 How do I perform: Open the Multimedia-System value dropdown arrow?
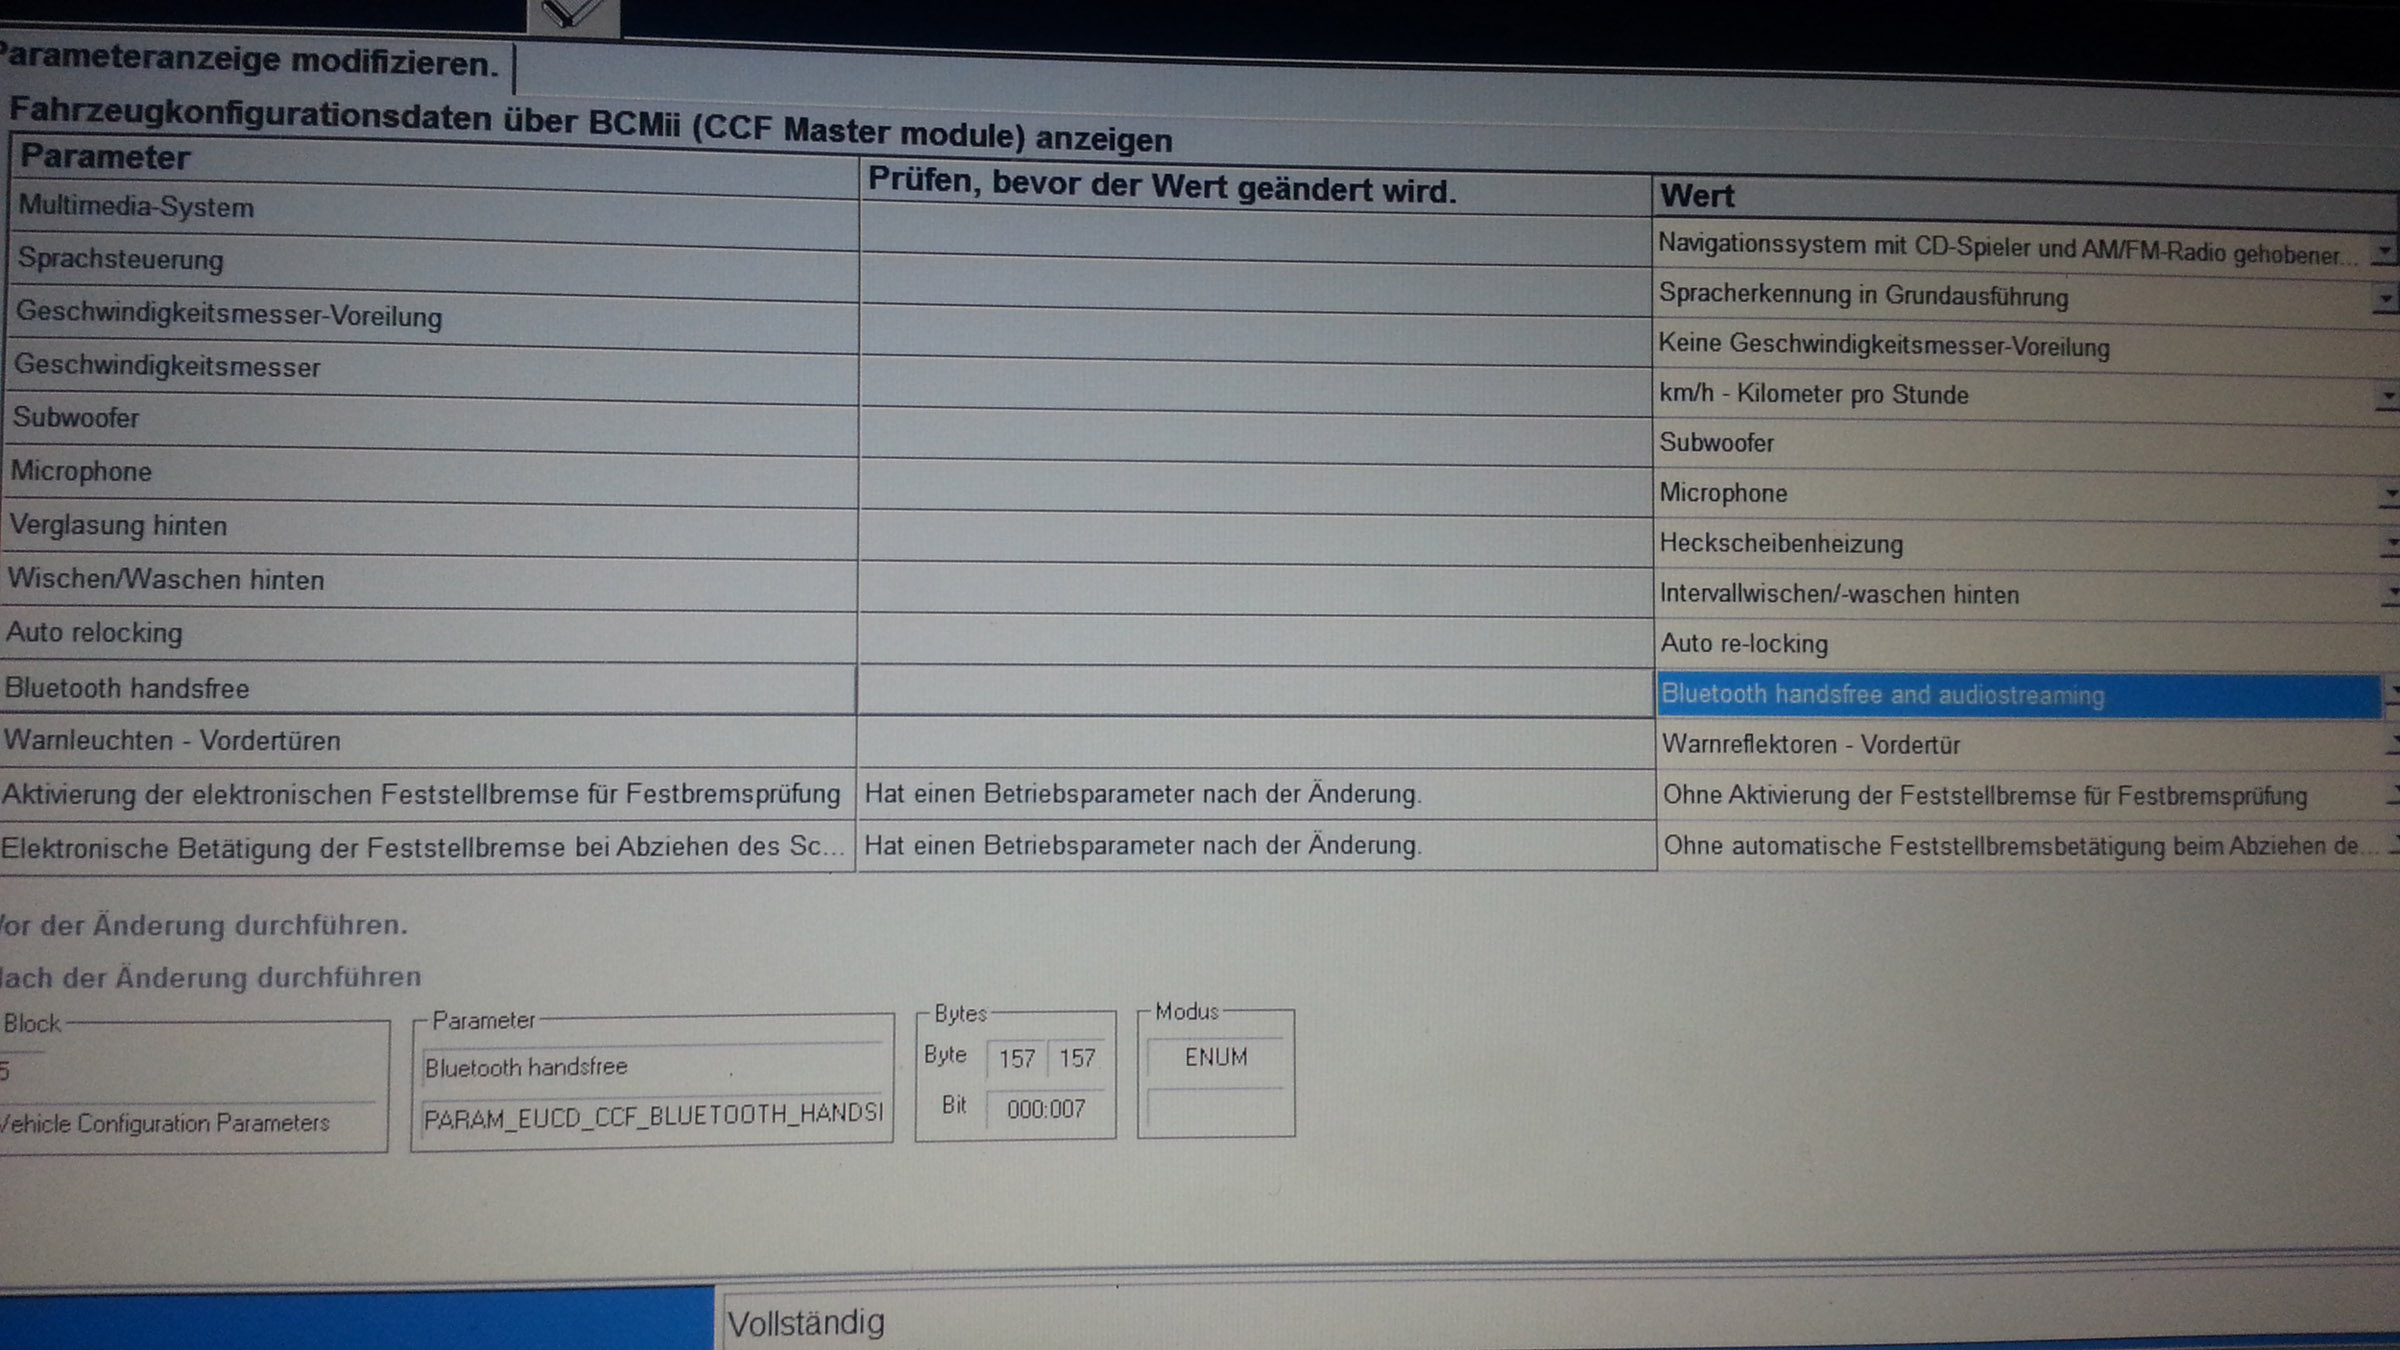(2386, 250)
